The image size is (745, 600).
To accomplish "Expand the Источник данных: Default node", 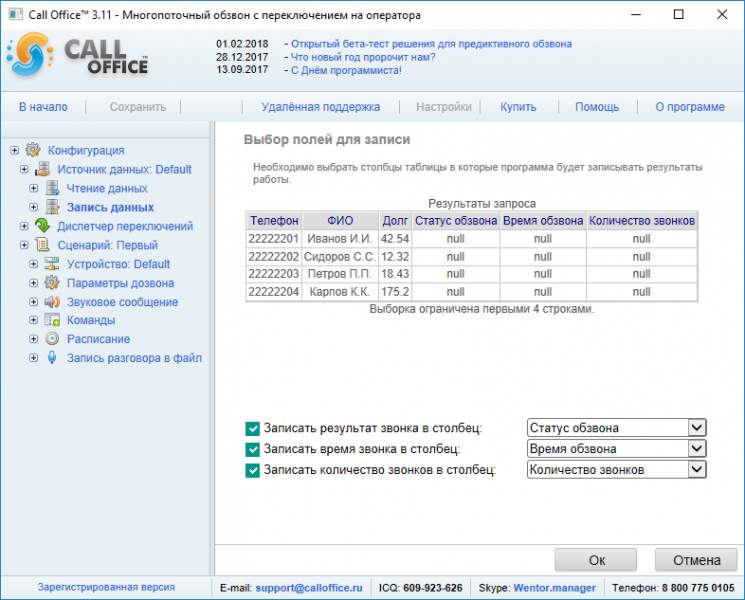I will tap(24, 169).
